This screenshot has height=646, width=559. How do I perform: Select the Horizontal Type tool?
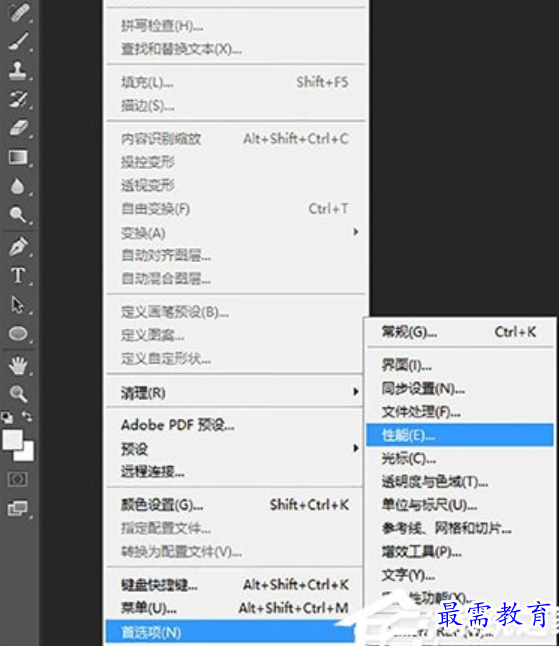pyautogui.click(x=18, y=275)
